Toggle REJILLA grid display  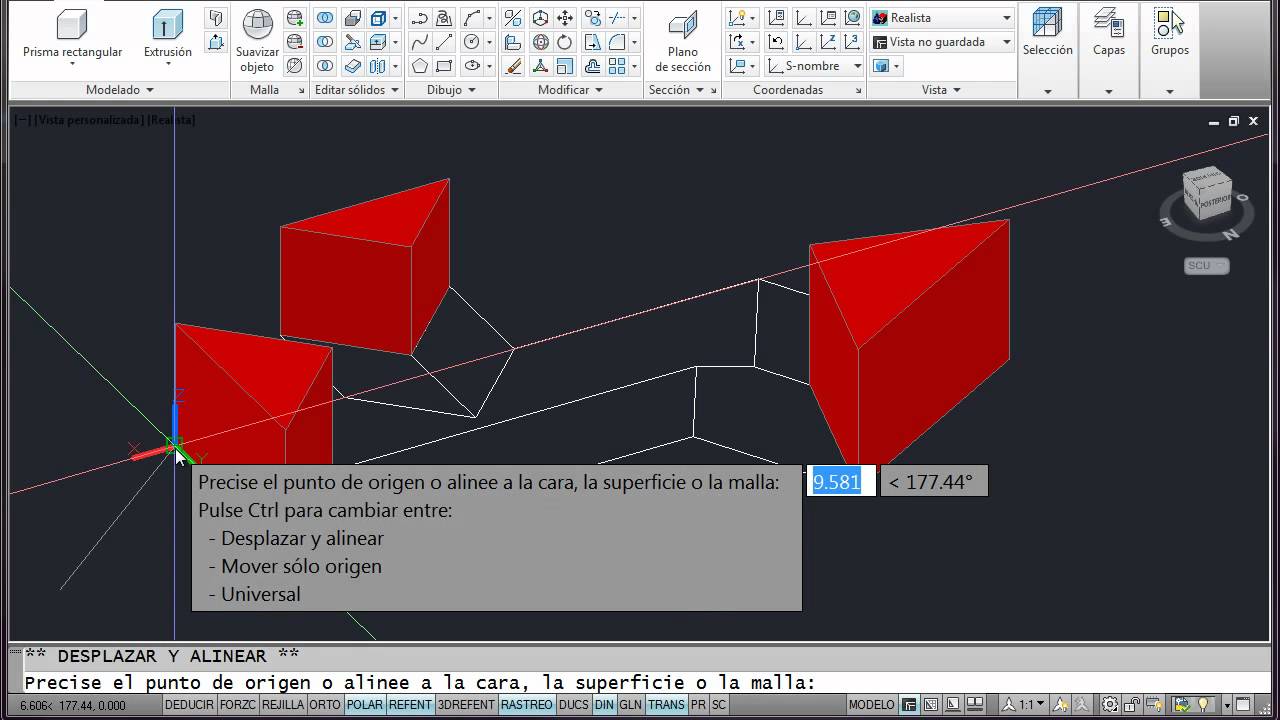(283, 705)
